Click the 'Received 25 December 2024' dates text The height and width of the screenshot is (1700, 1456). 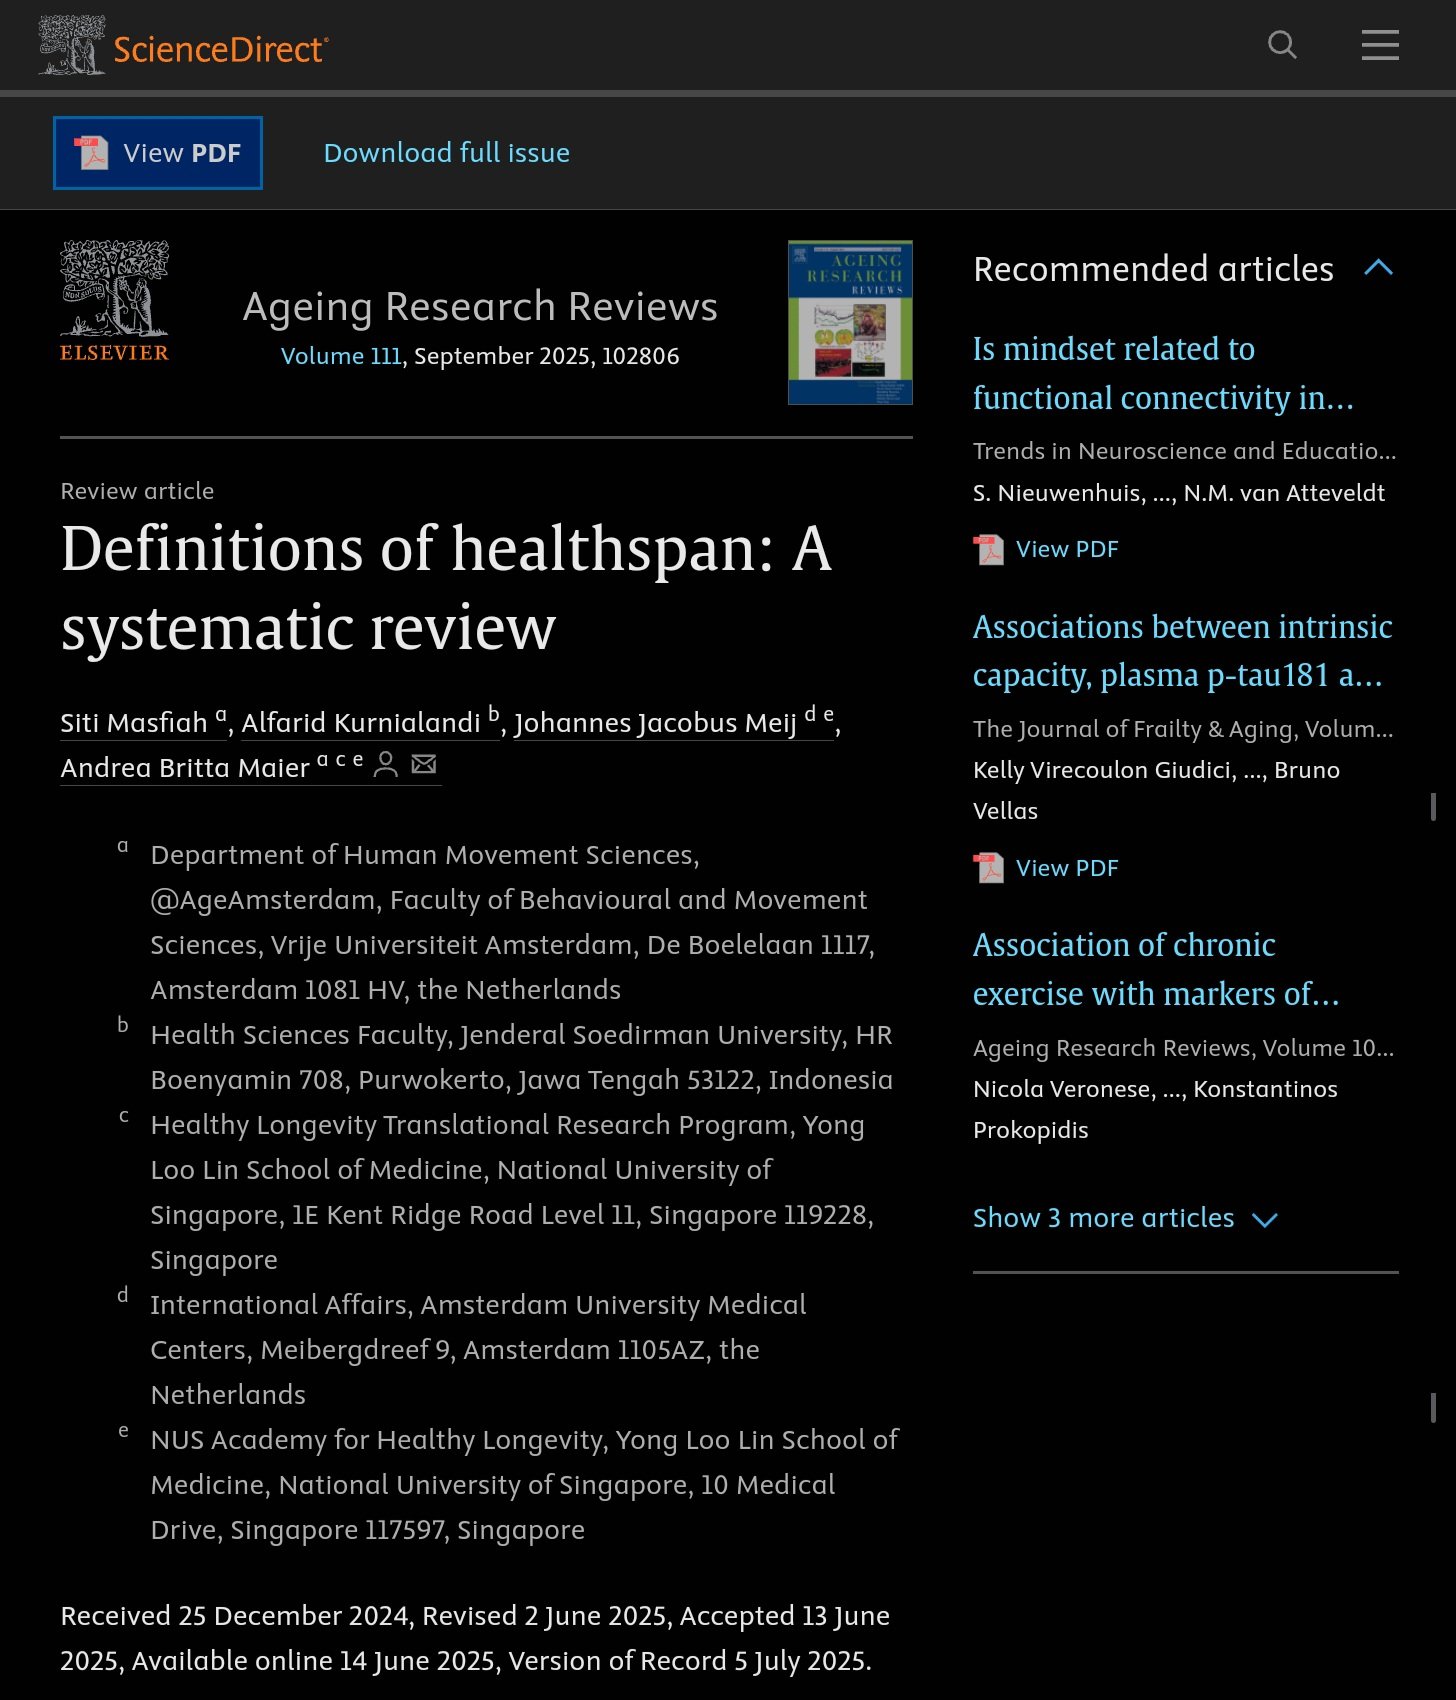(475, 1638)
